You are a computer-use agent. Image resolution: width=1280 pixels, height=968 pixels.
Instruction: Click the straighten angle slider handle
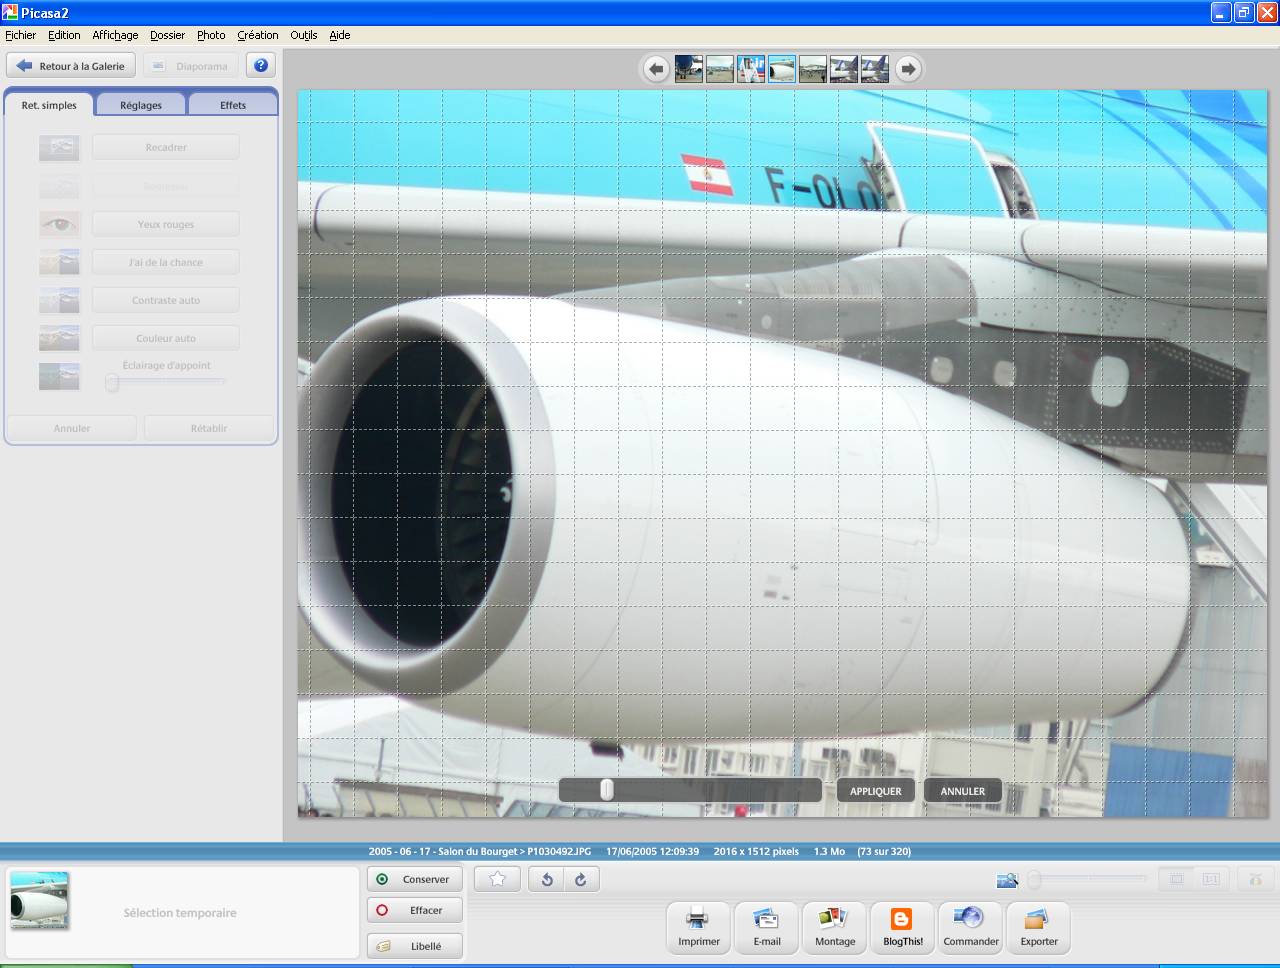[x=606, y=790]
